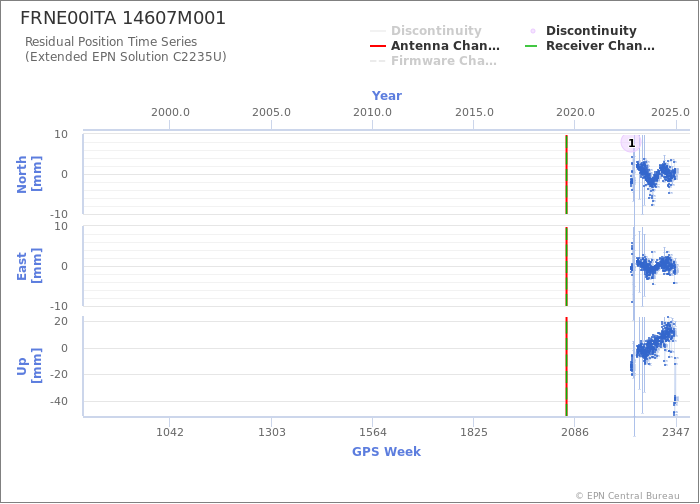700x504 pixels.
Task: Click the 2010.0 year tick label
Action: [372, 112]
